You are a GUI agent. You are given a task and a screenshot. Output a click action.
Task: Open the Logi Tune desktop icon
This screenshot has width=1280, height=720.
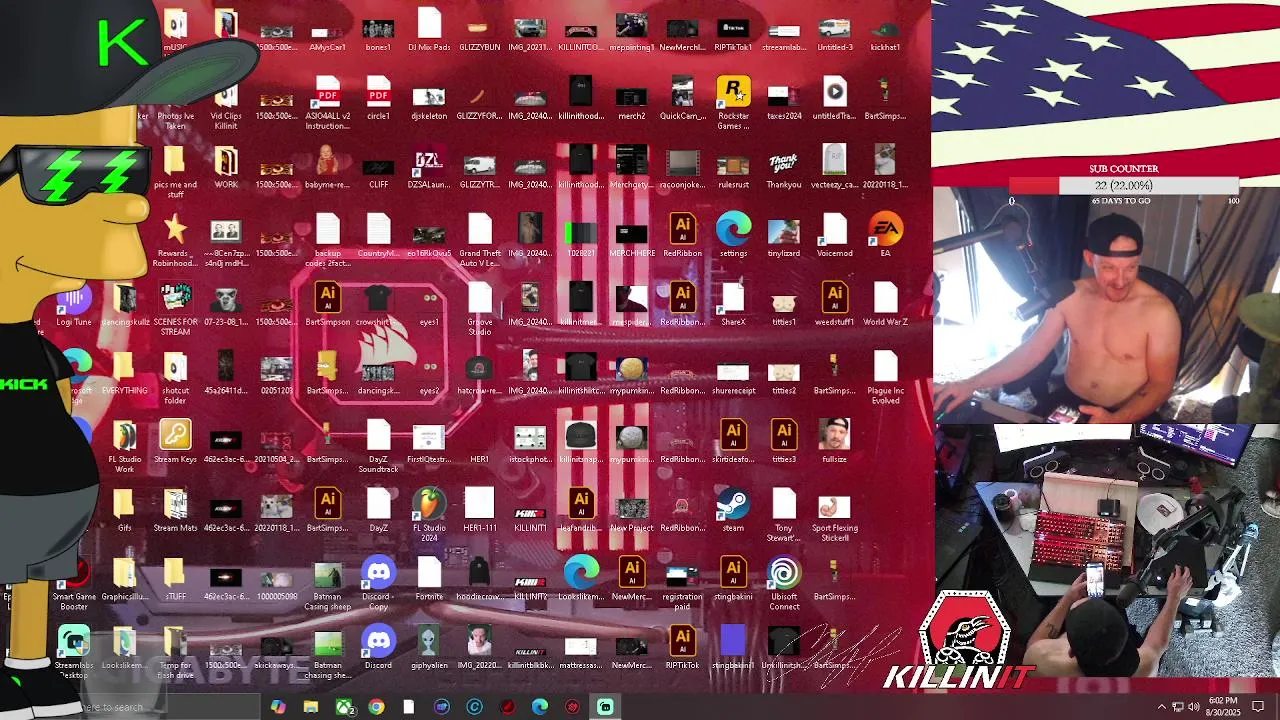click(74, 298)
